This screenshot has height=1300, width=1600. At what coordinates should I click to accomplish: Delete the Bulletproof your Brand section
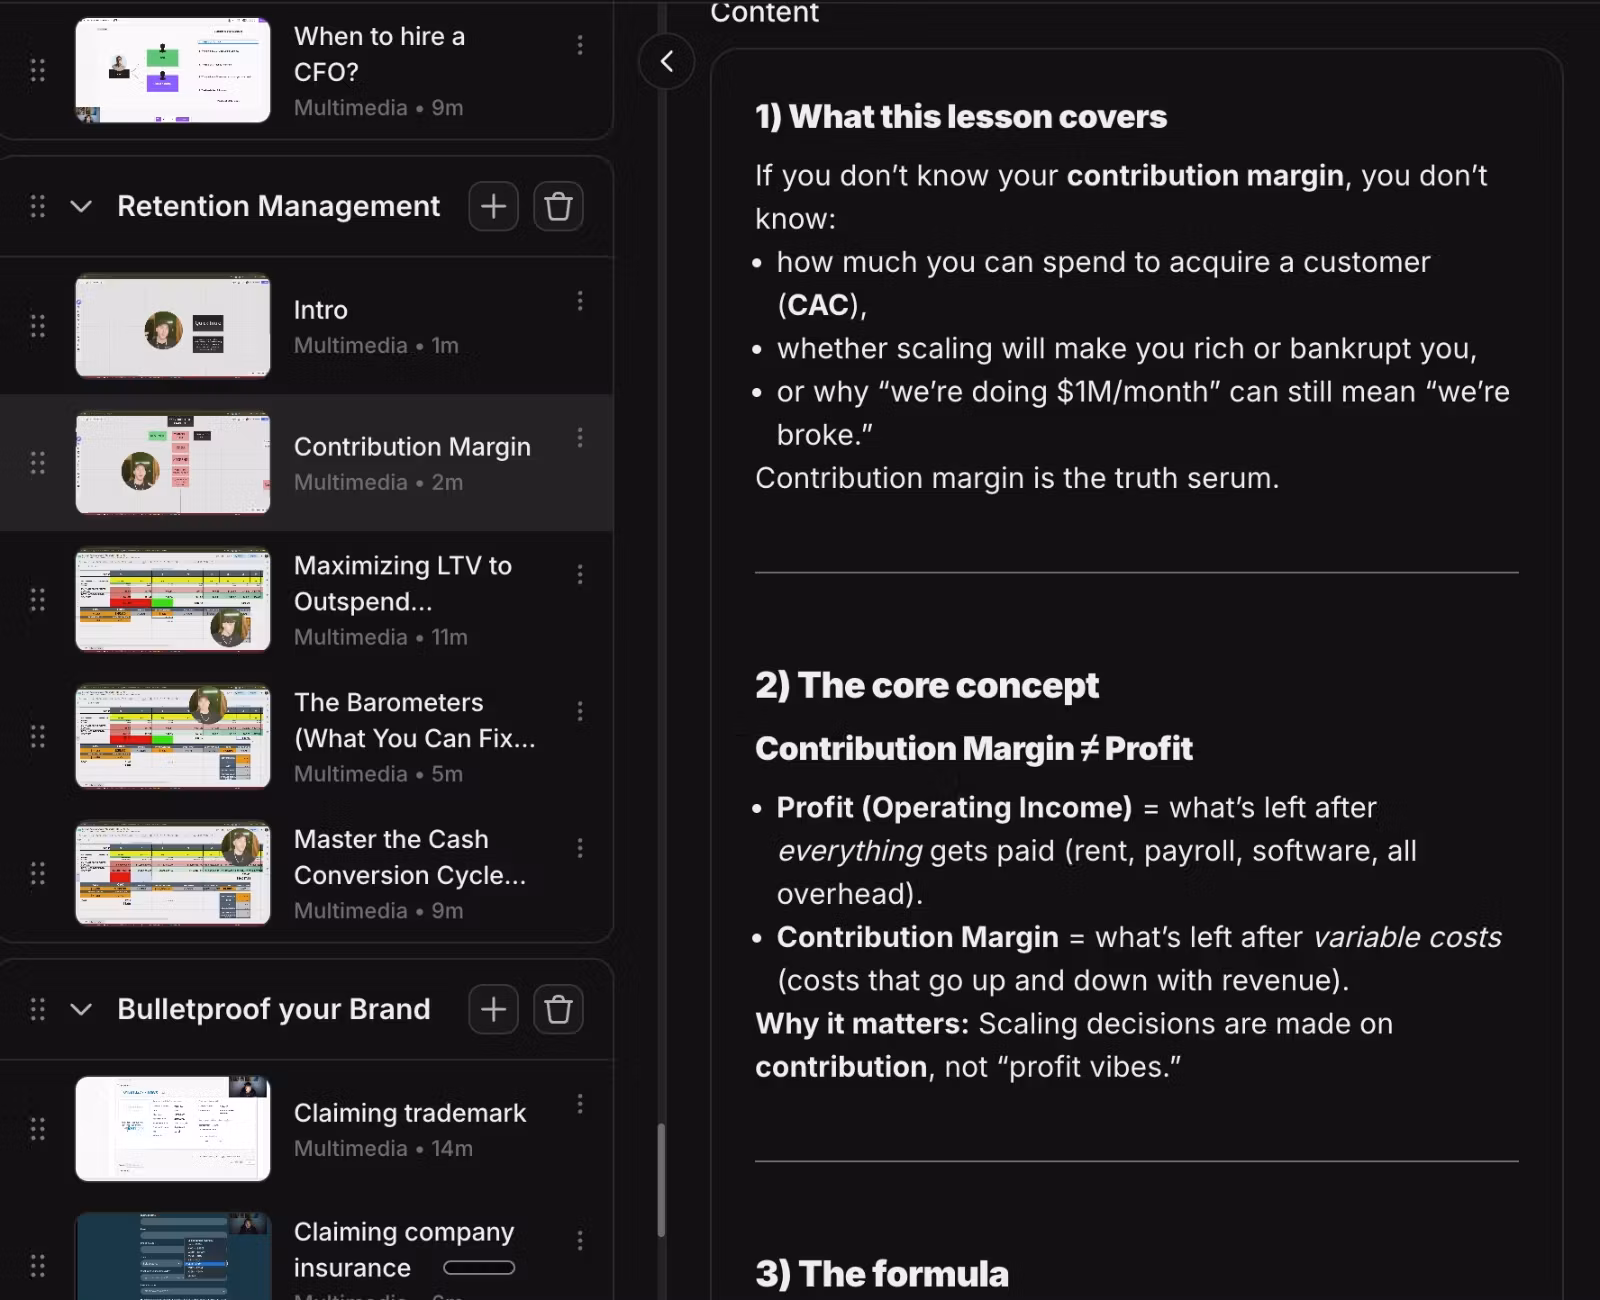558,1009
